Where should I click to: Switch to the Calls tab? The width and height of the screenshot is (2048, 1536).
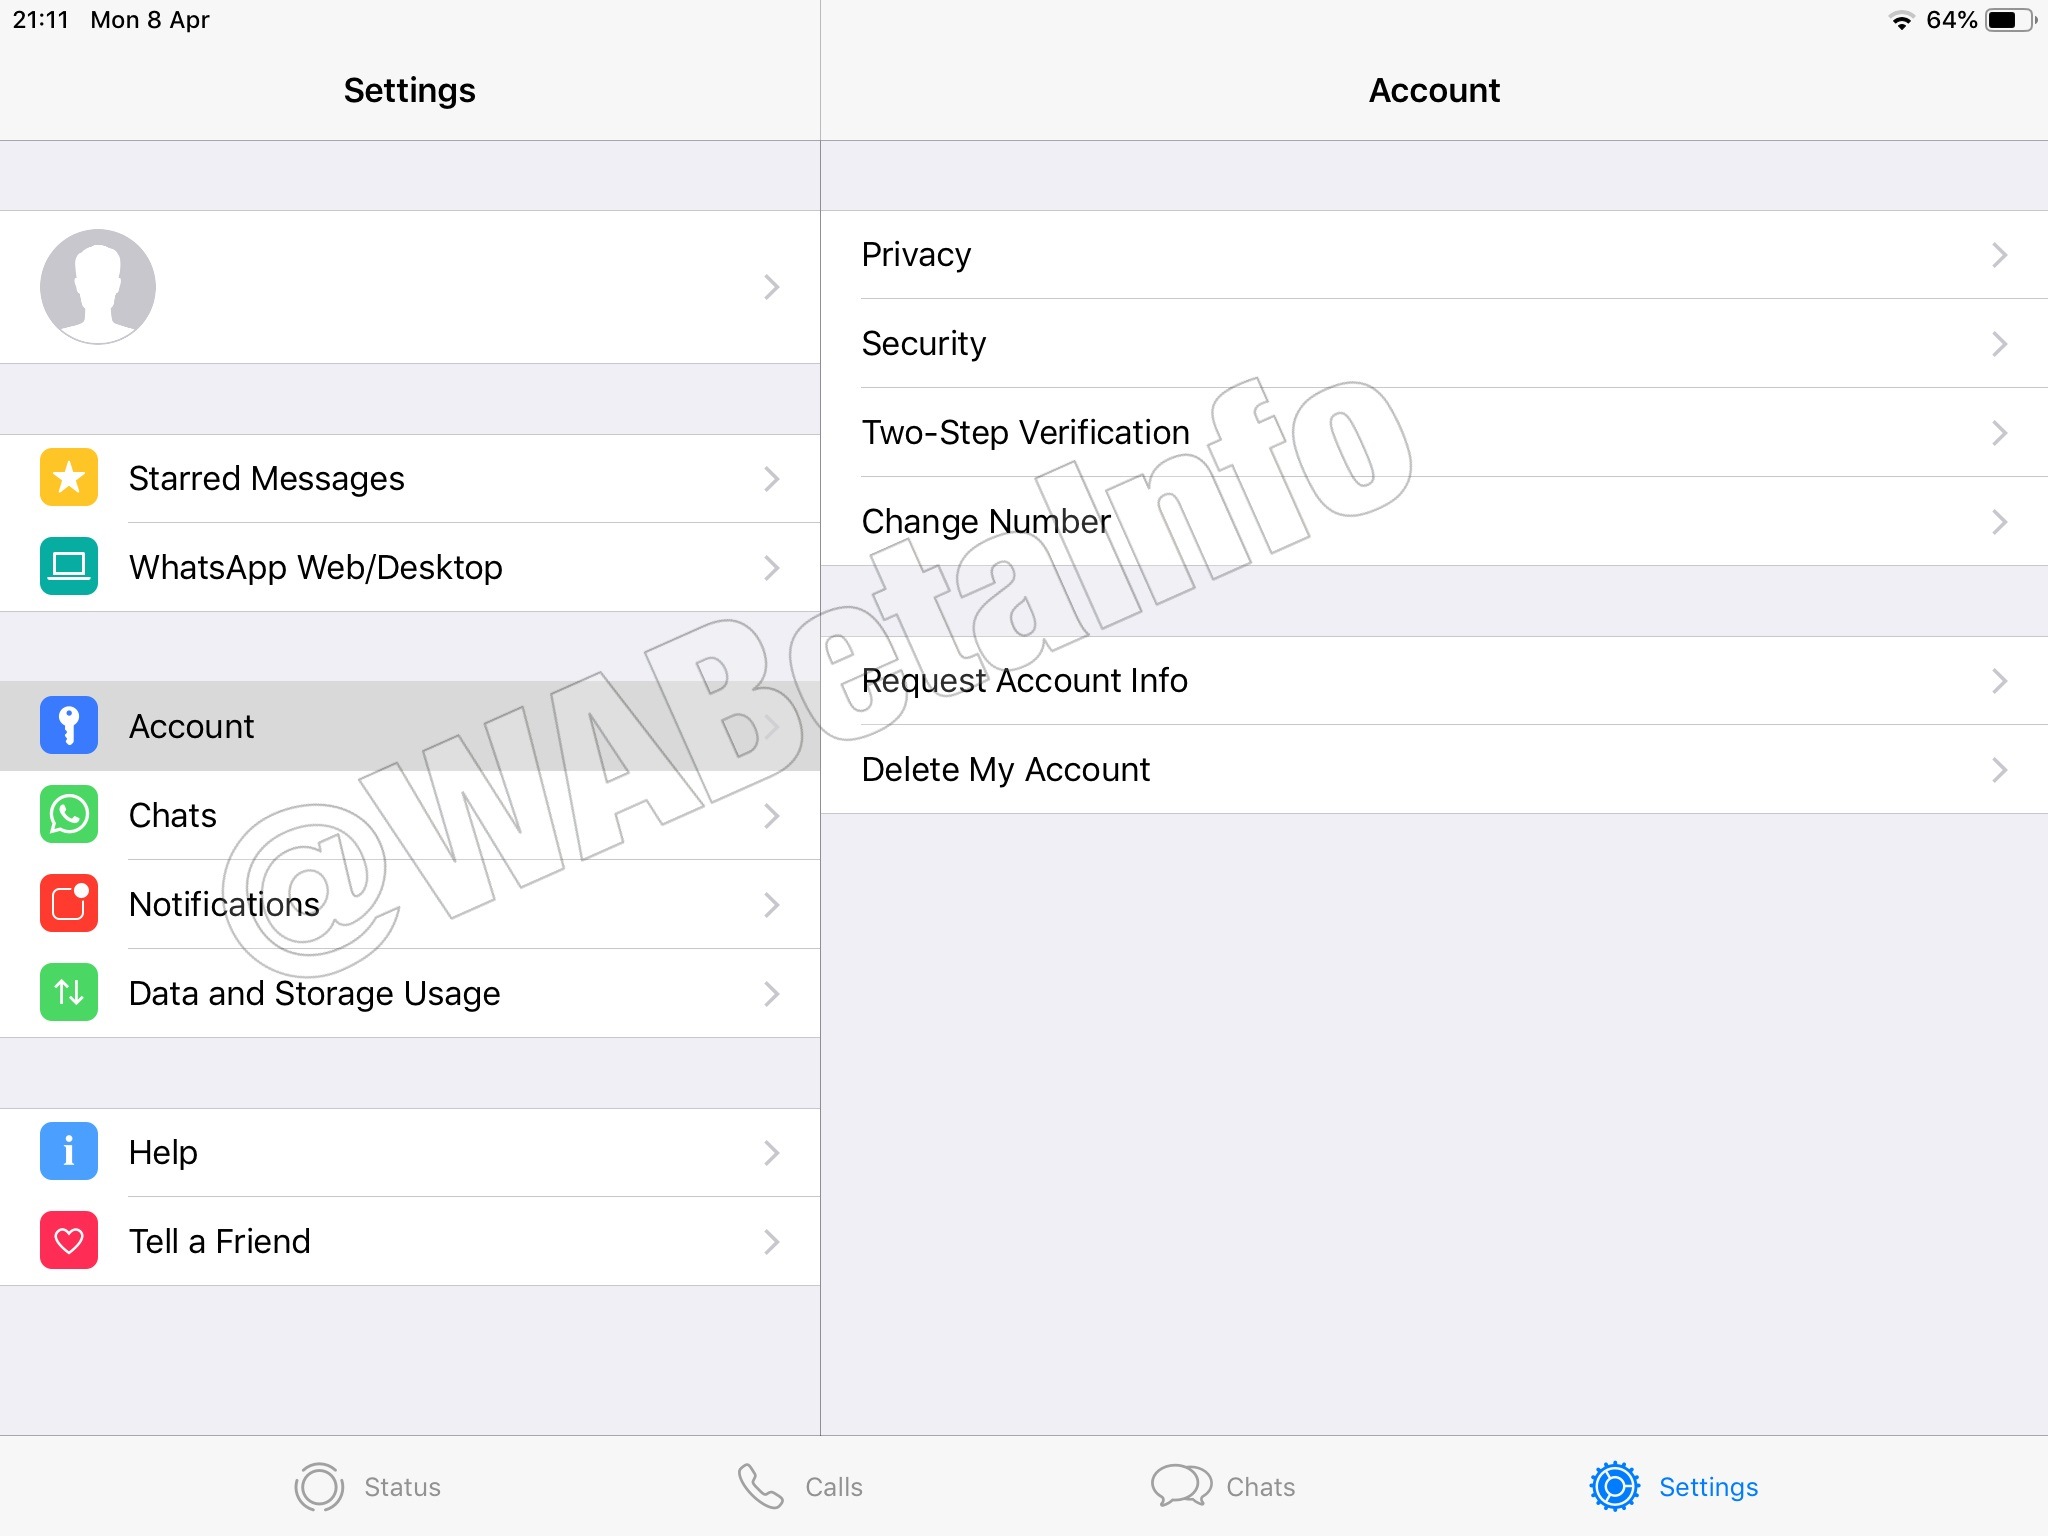coord(800,1487)
